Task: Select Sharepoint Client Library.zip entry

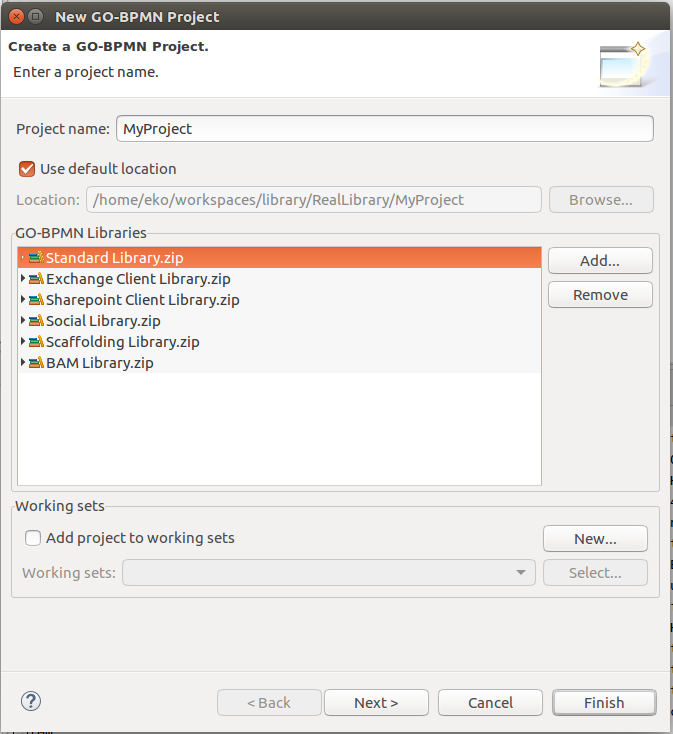Action: point(279,300)
